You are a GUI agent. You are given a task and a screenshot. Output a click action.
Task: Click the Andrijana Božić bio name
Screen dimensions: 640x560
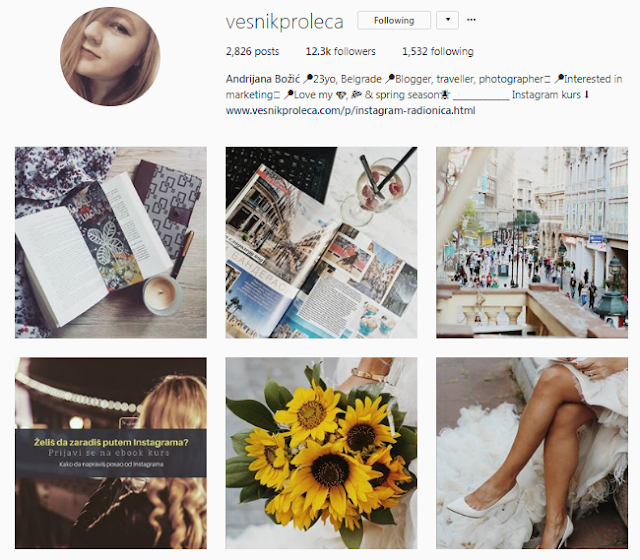(x=263, y=79)
